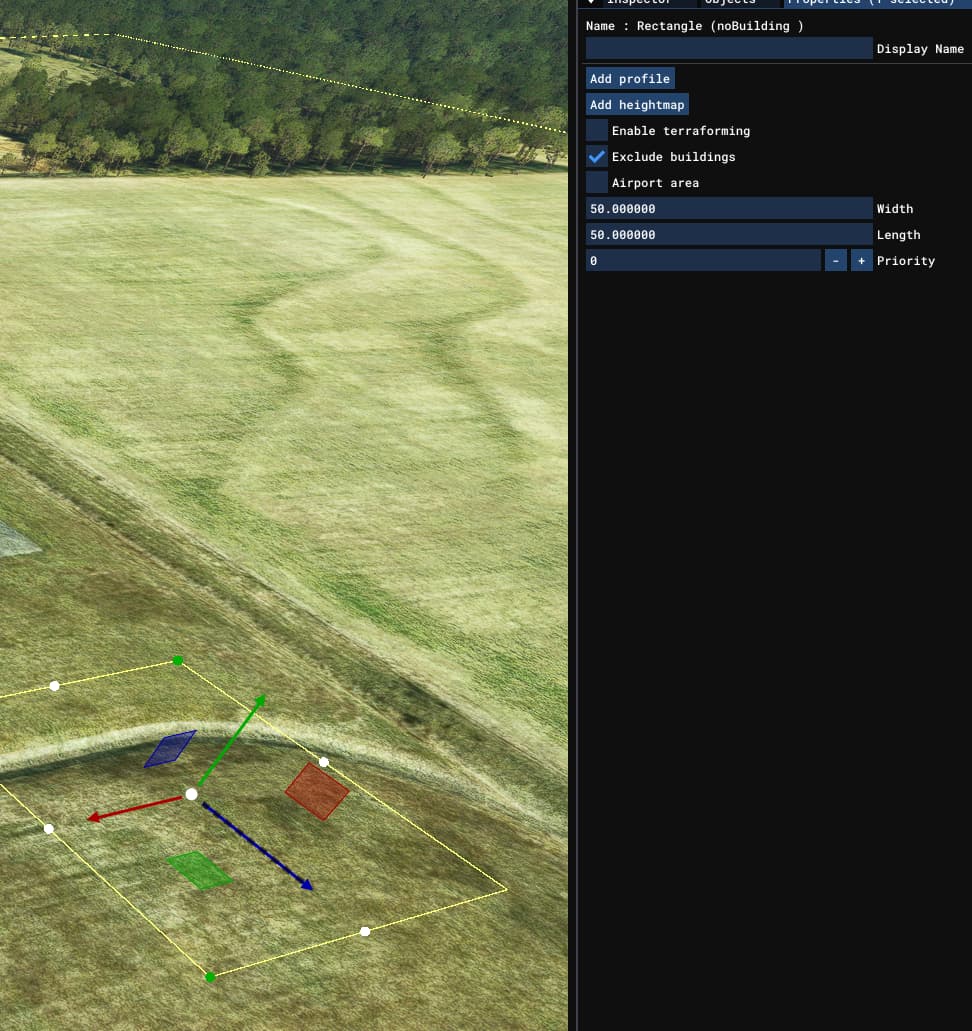Decrease Priority with the minus button
972x1031 pixels.
(835, 260)
